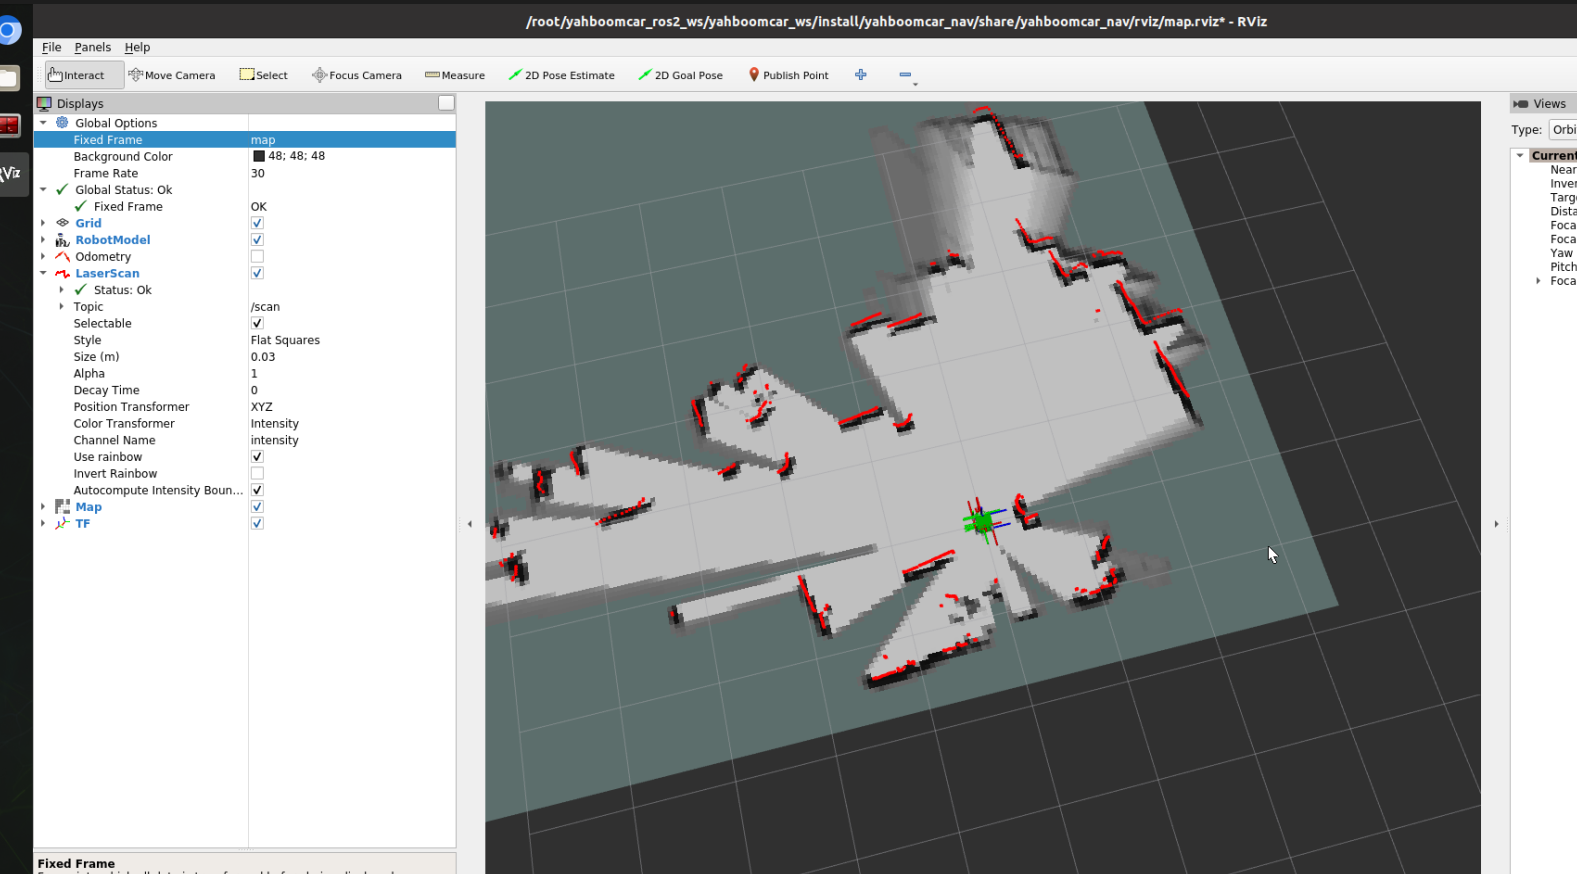Click the Displays panel monitor icon
This screenshot has height=874, width=1577.
pos(44,103)
